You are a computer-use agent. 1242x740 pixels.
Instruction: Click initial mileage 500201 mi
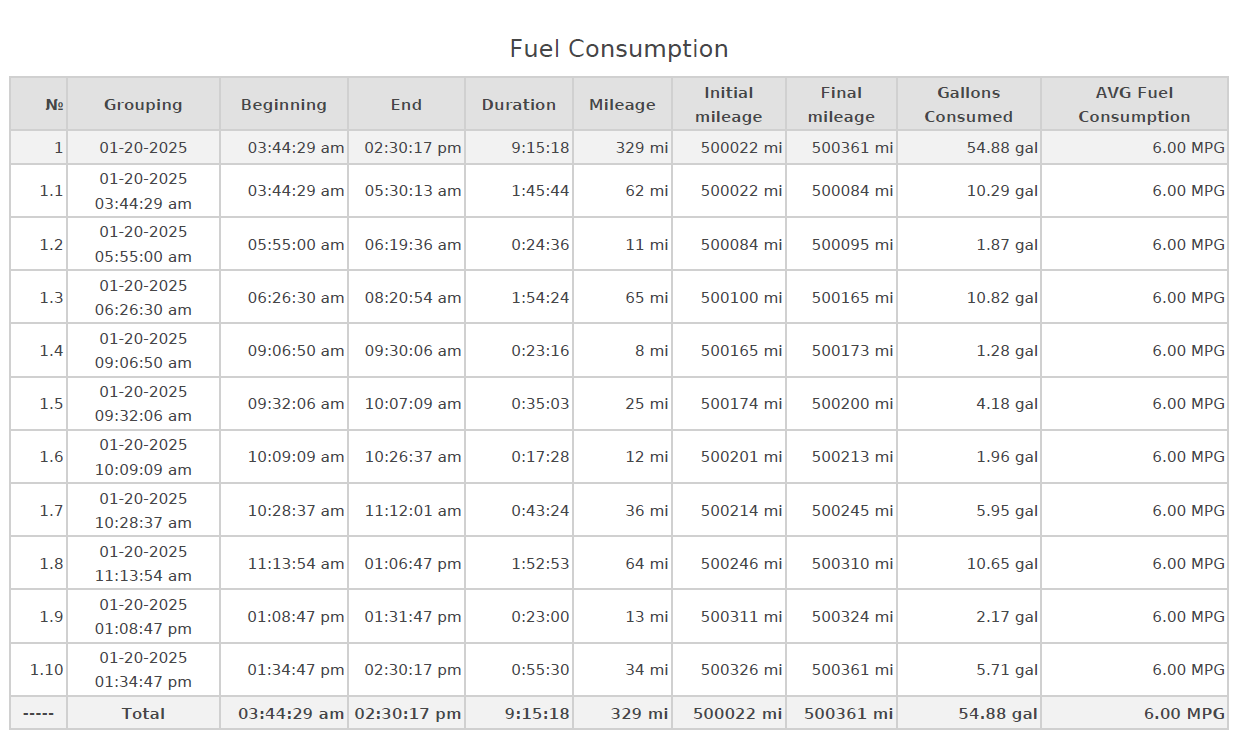click(741, 457)
